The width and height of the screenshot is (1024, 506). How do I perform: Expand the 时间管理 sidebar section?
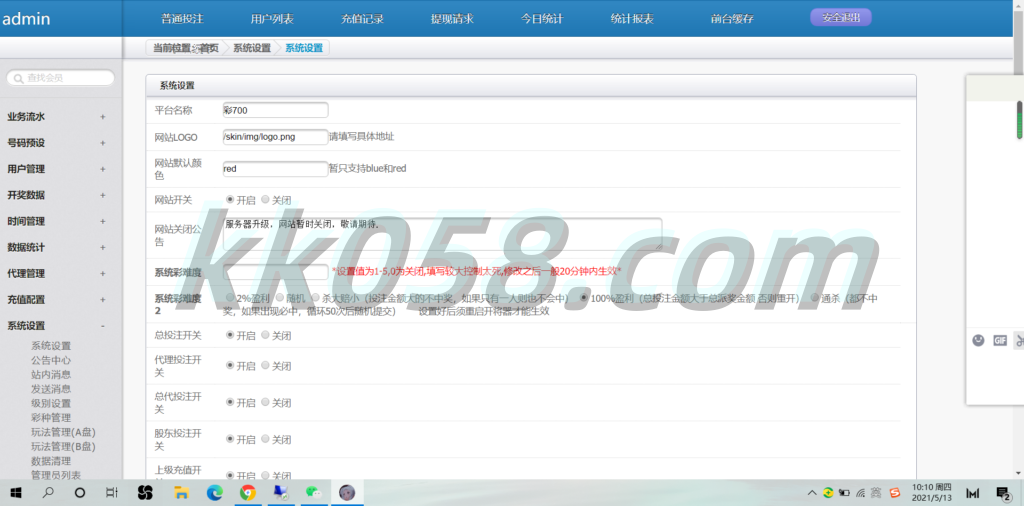click(x=103, y=221)
